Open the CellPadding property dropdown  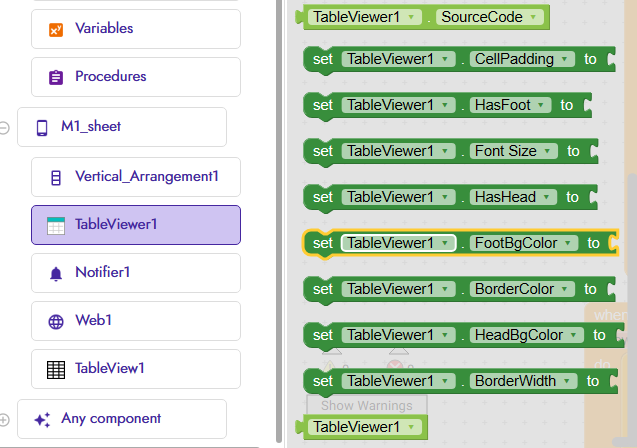(565, 59)
